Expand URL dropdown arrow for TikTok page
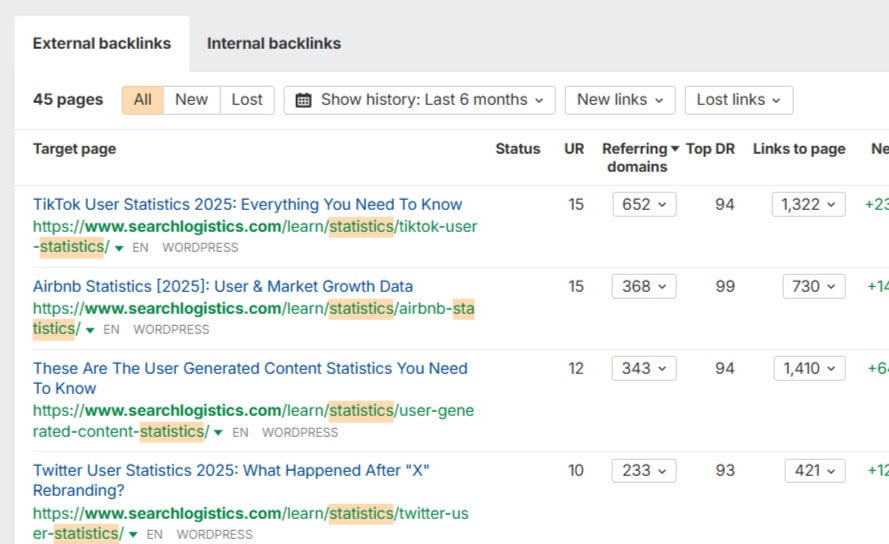Screen dimensions: 889x544 click(x=119, y=248)
